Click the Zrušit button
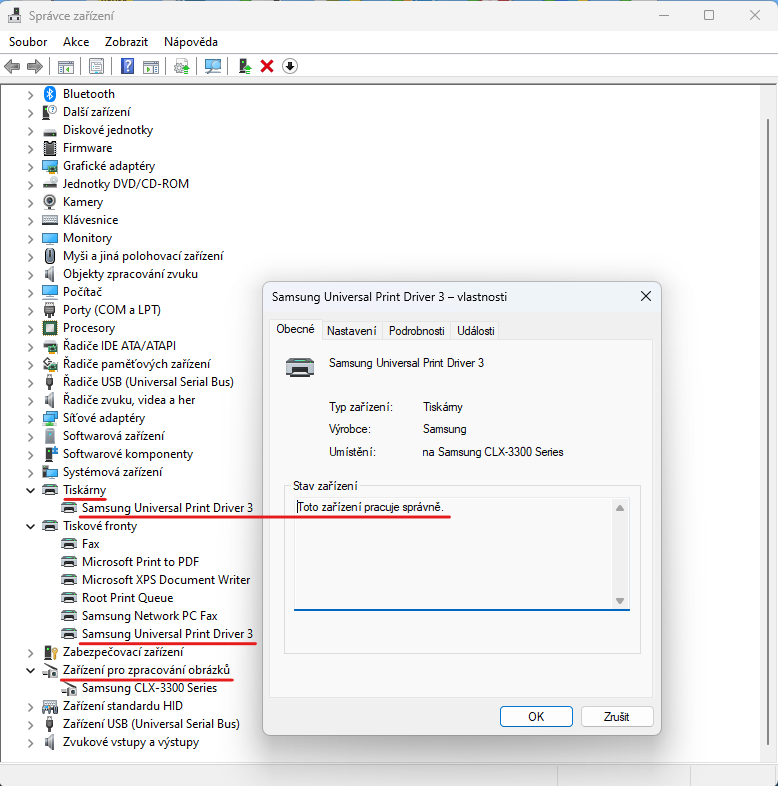Viewport: 778px width, 786px height. [x=617, y=716]
